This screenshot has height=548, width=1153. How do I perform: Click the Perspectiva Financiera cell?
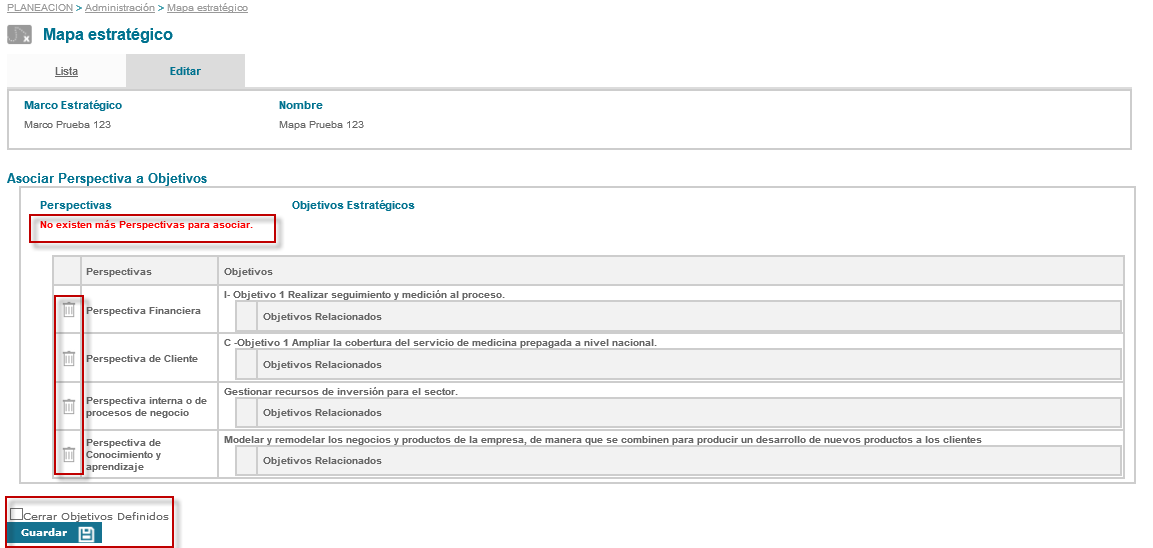coord(143,311)
